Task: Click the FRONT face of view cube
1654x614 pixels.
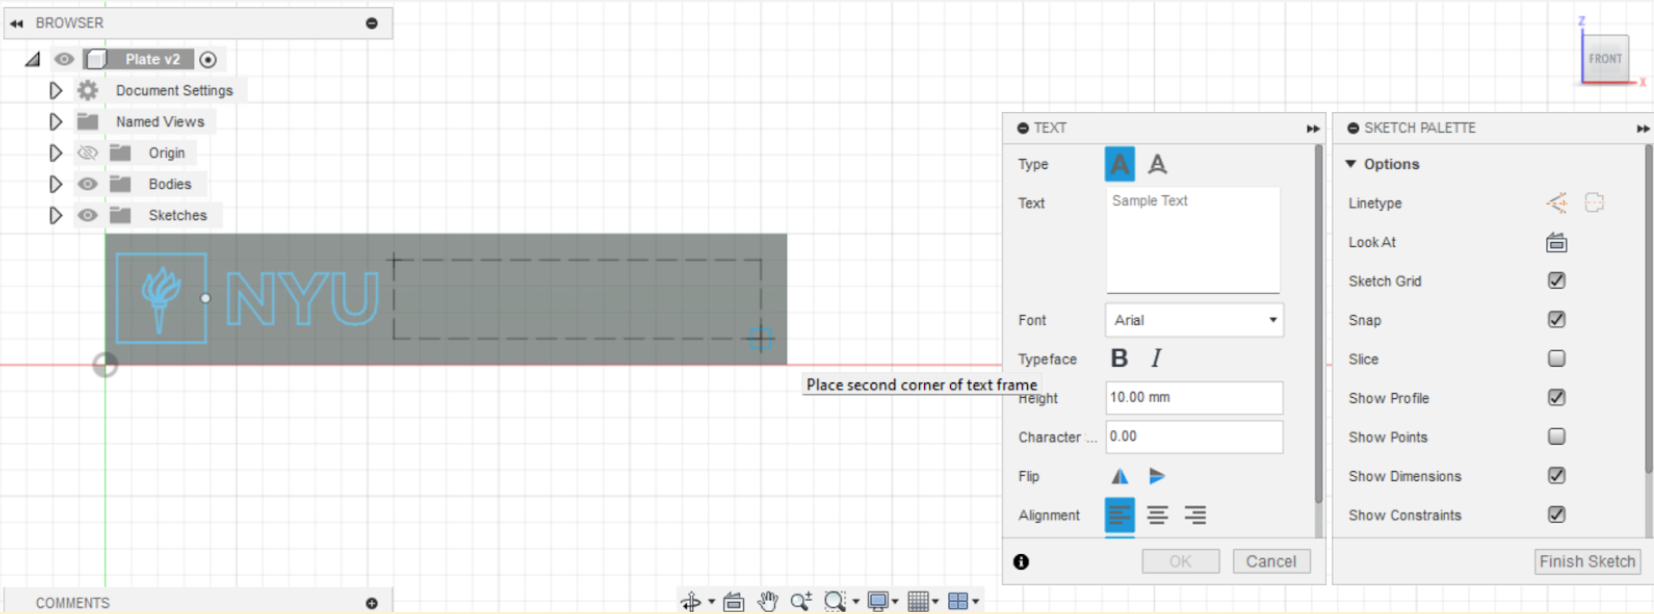Action: 1605,58
